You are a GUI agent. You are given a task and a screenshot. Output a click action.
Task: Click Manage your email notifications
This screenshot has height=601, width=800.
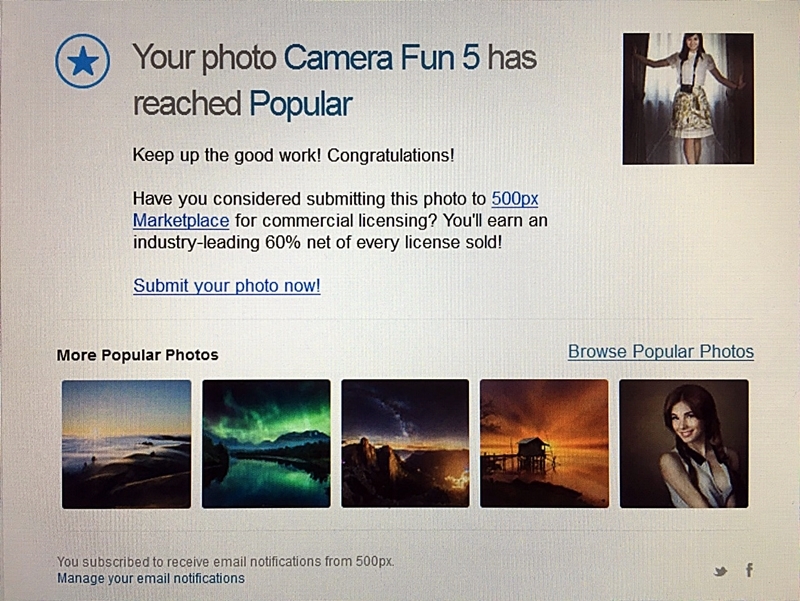(151, 579)
